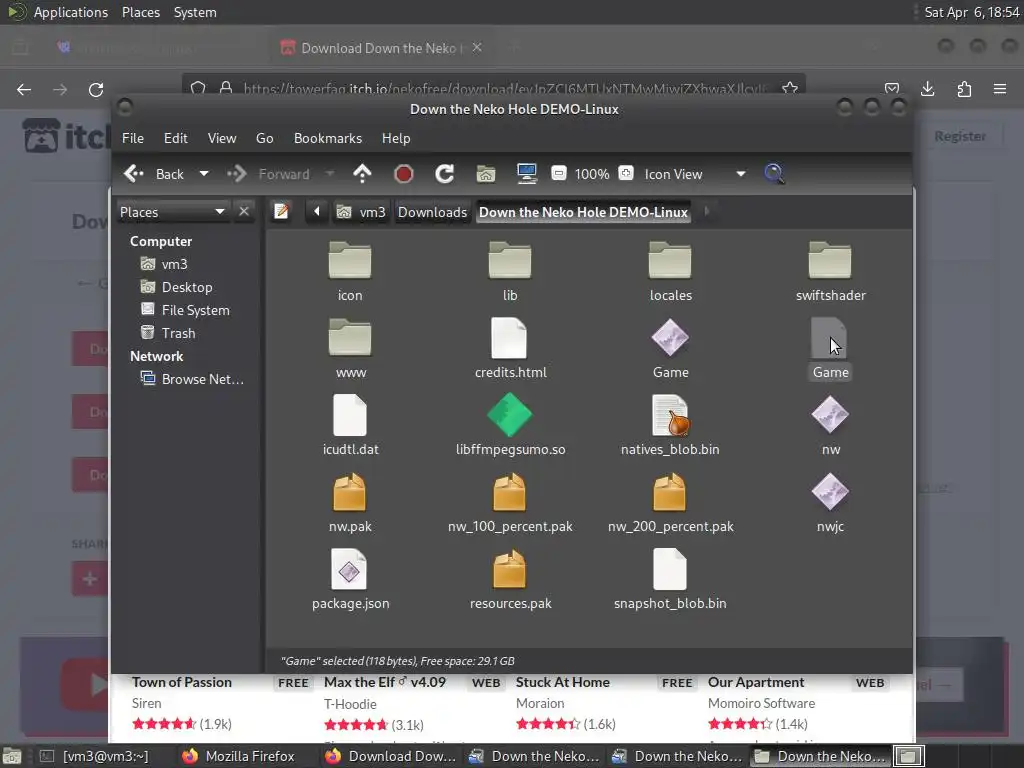Viewport: 1024px width, 768px height.
Task: Open the Help menu
Action: pos(396,138)
